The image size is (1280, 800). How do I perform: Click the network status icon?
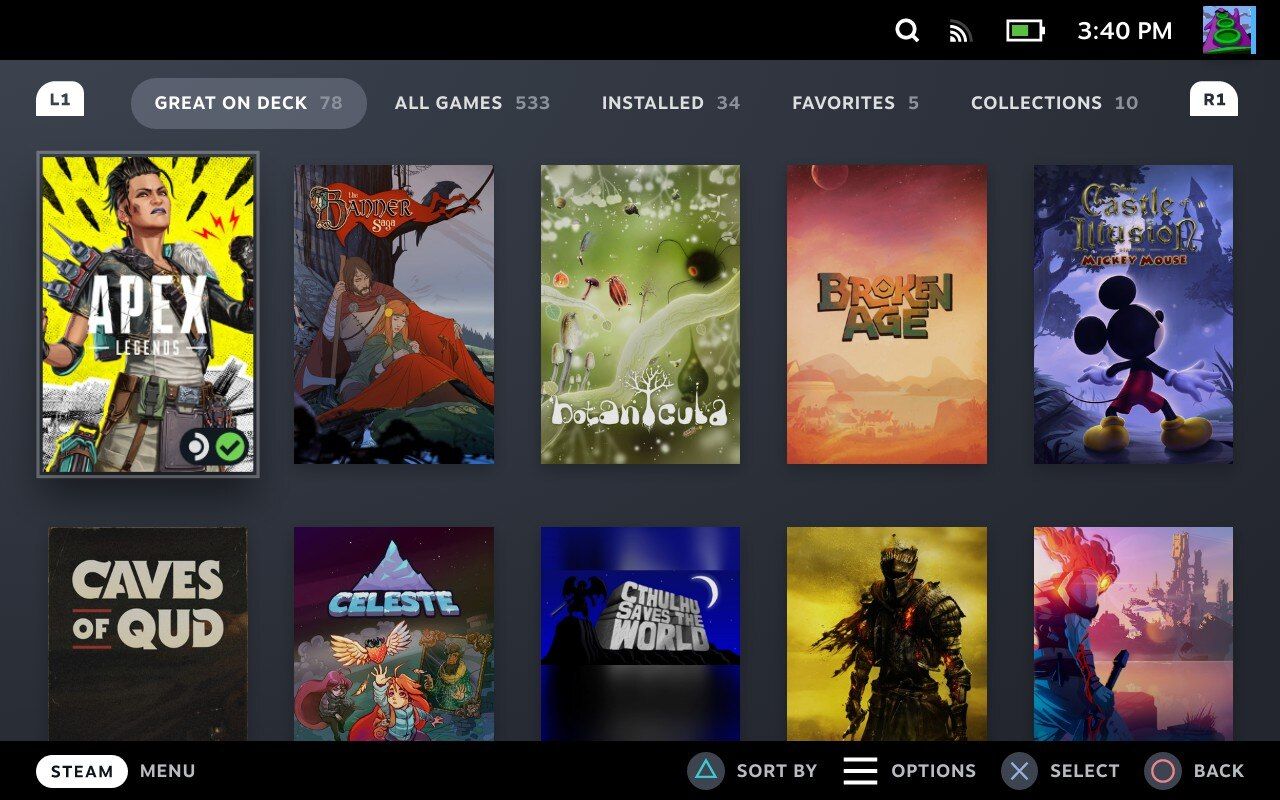pyautogui.click(x=961, y=31)
